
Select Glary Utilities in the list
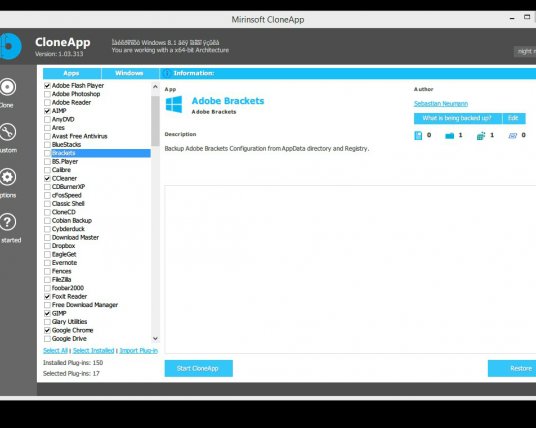(69, 322)
